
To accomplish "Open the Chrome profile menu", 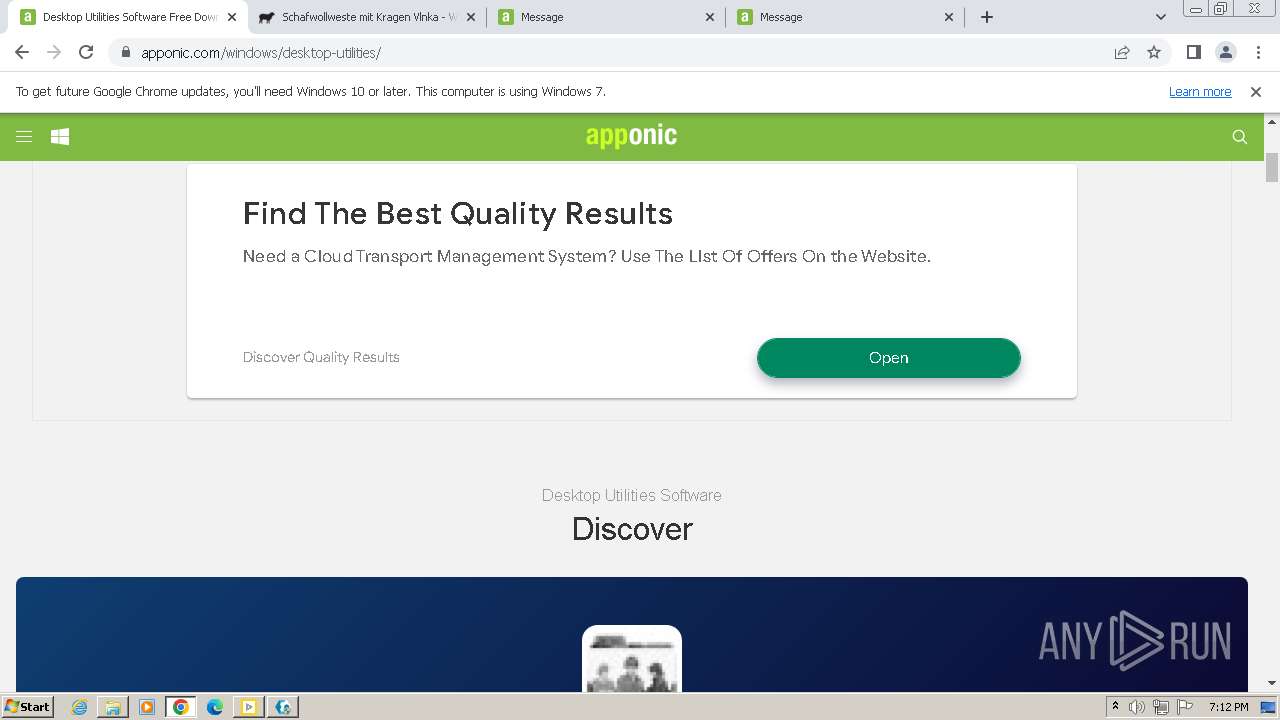I will [1226, 52].
